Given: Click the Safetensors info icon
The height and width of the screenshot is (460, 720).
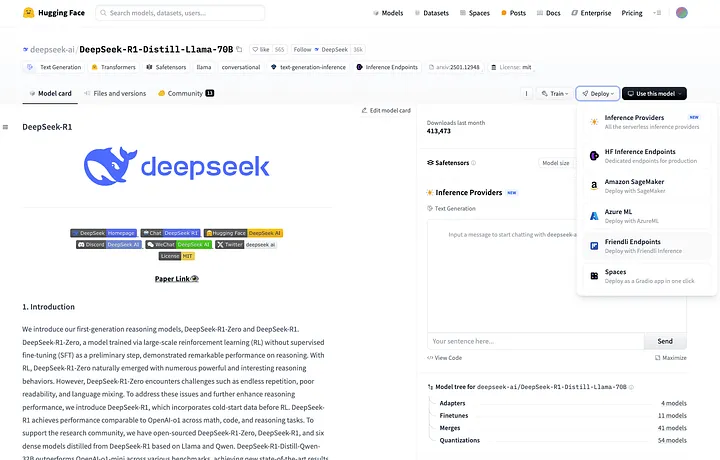Looking at the screenshot, I should point(473,163).
